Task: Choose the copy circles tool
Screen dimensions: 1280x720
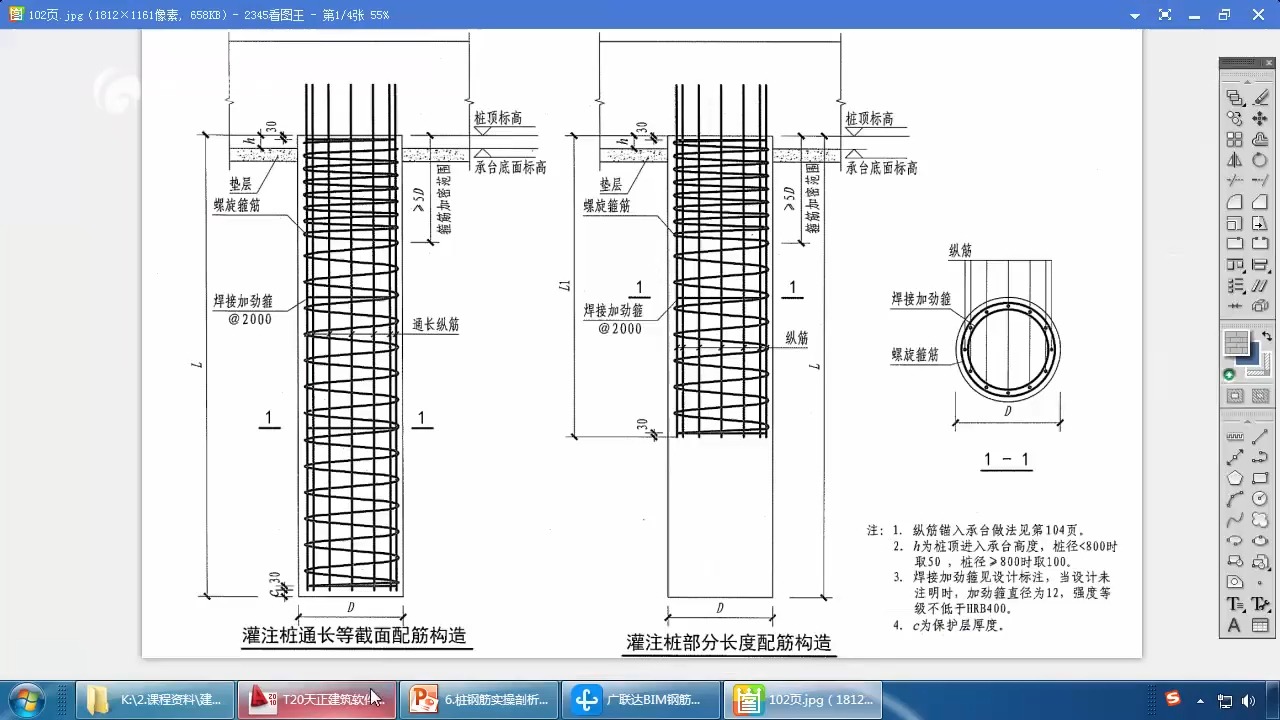Action: [1234, 117]
